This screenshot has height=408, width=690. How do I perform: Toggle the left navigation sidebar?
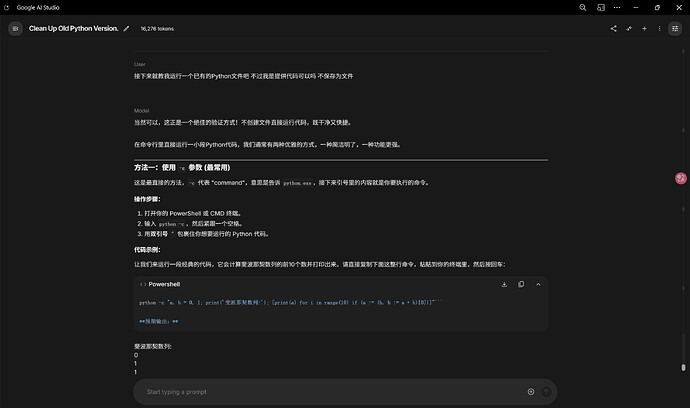point(15,29)
